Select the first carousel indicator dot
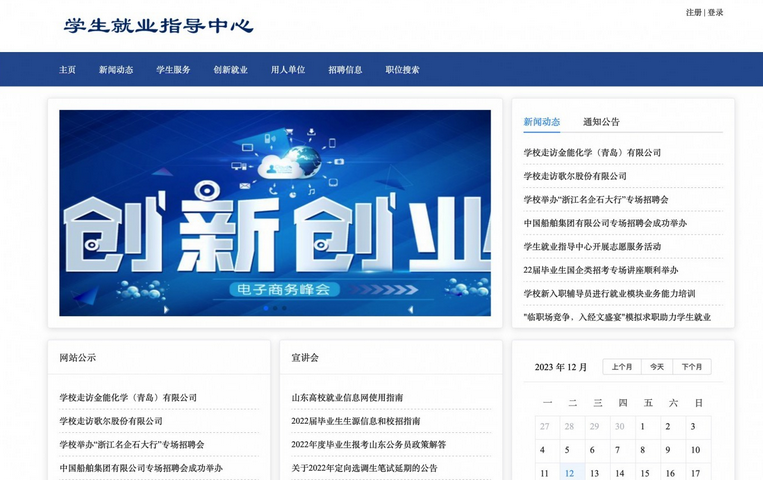763x480 pixels. coord(266,308)
